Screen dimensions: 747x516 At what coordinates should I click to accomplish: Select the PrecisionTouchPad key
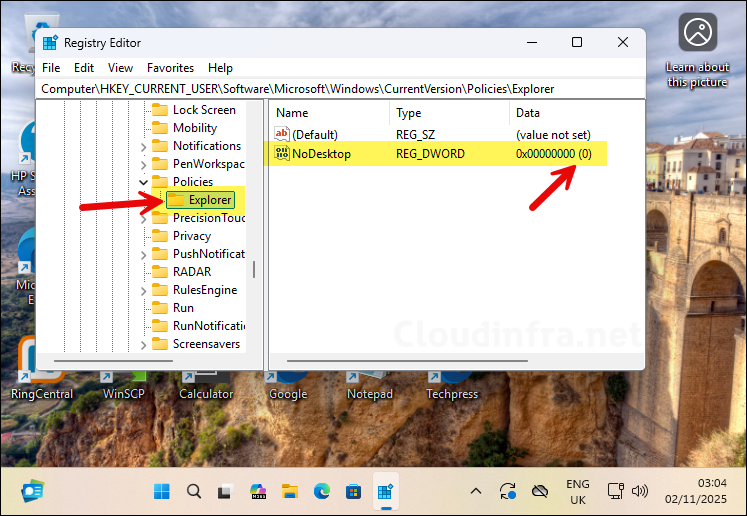pos(208,218)
